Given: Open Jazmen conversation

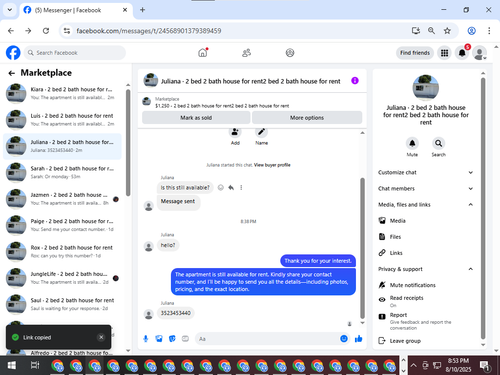Looking at the screenshot, I should click(62, 199).
